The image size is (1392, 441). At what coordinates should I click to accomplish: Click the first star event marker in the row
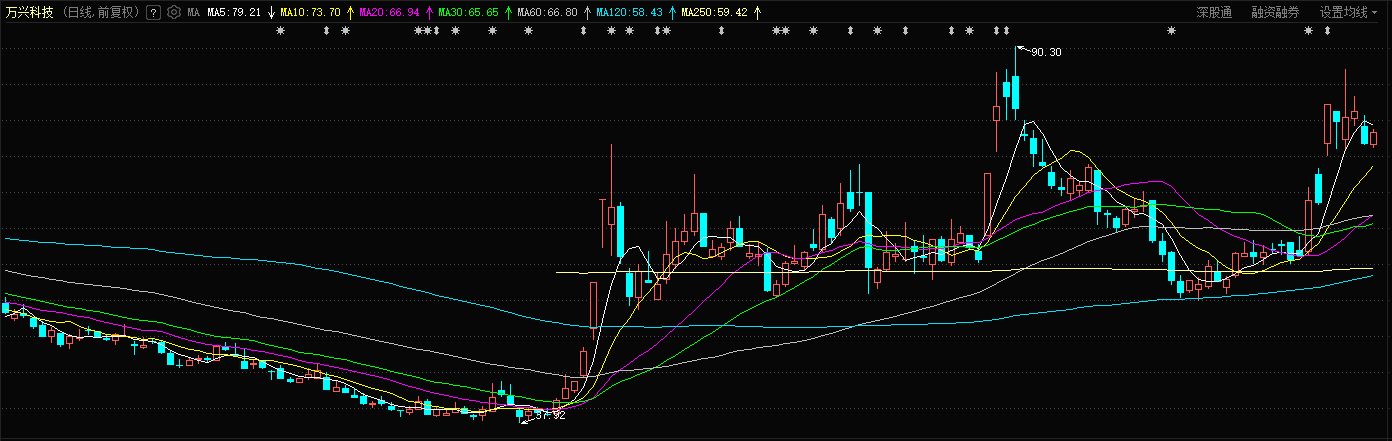pyautogui.click(x=281, y=31)
